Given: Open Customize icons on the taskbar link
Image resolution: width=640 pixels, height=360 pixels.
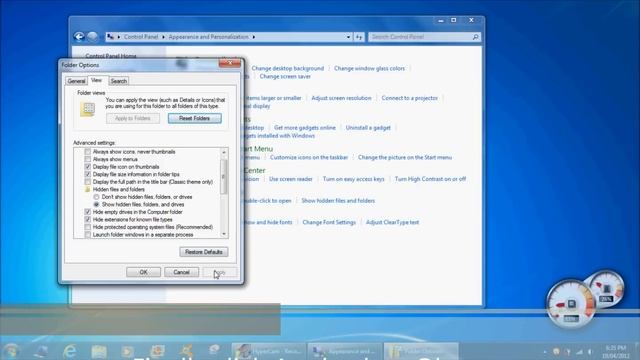Looking at the screenshot, I should [309, 157].
